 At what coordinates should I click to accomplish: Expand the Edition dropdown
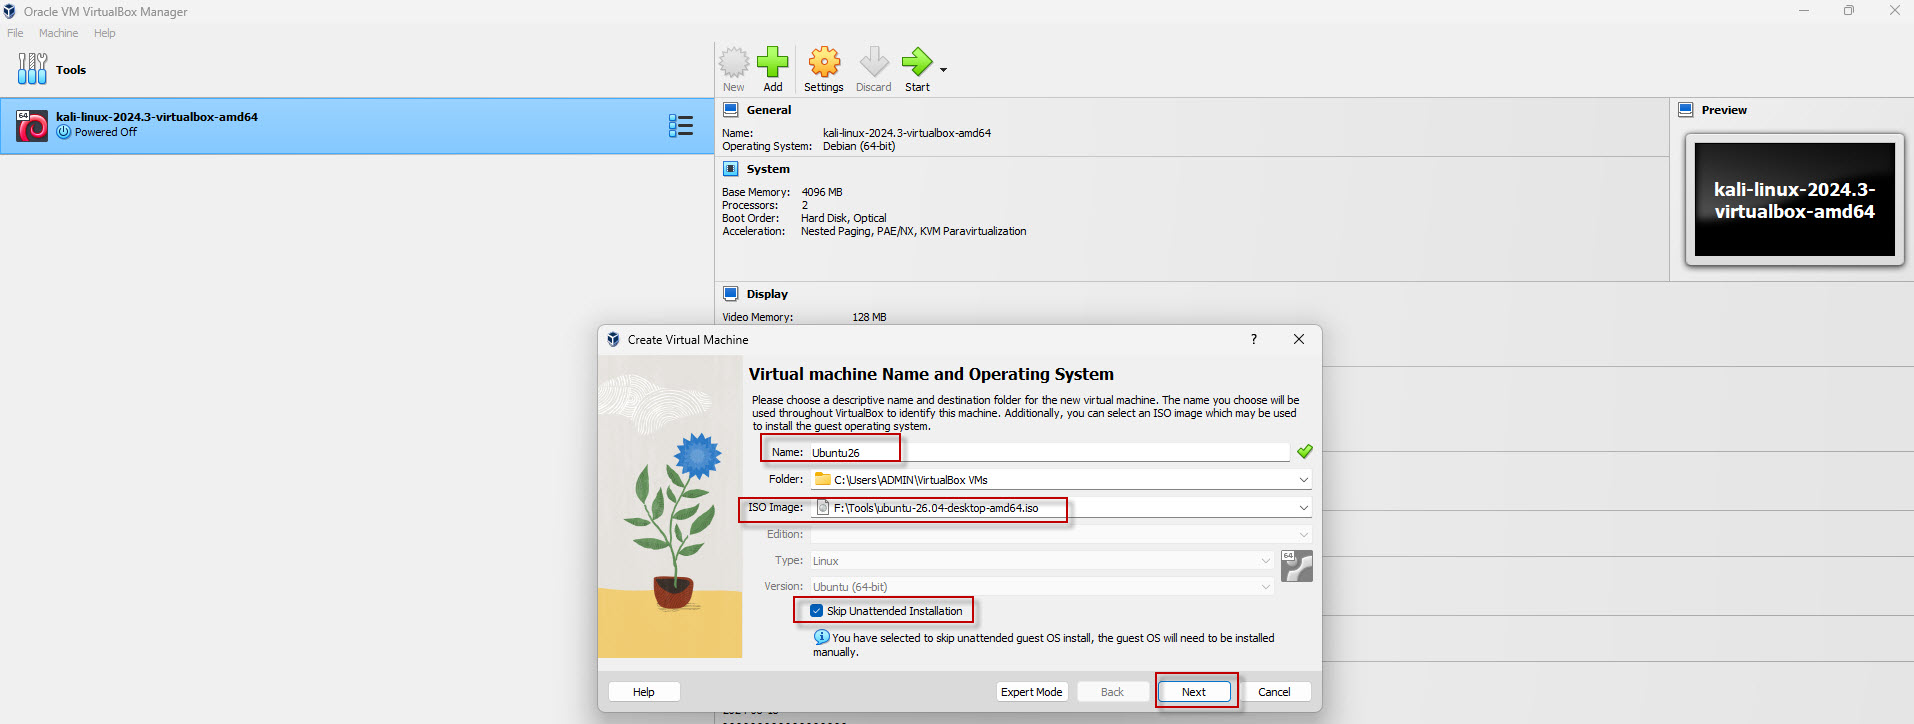1303,535
